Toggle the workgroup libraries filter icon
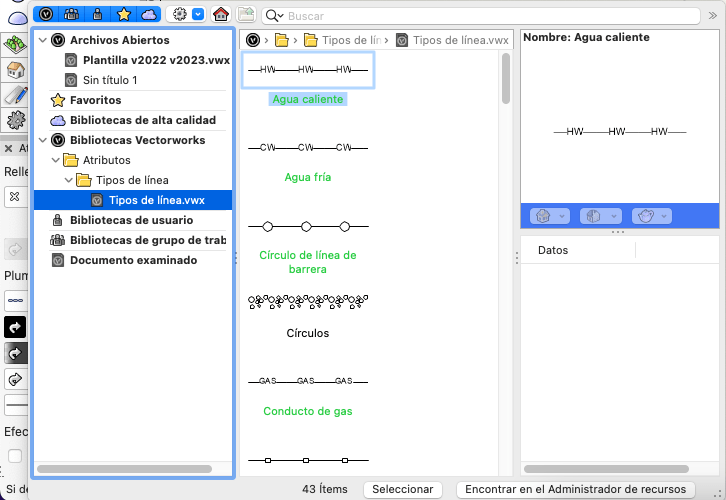Screen dimensions: 726x500 pos(71,15)
